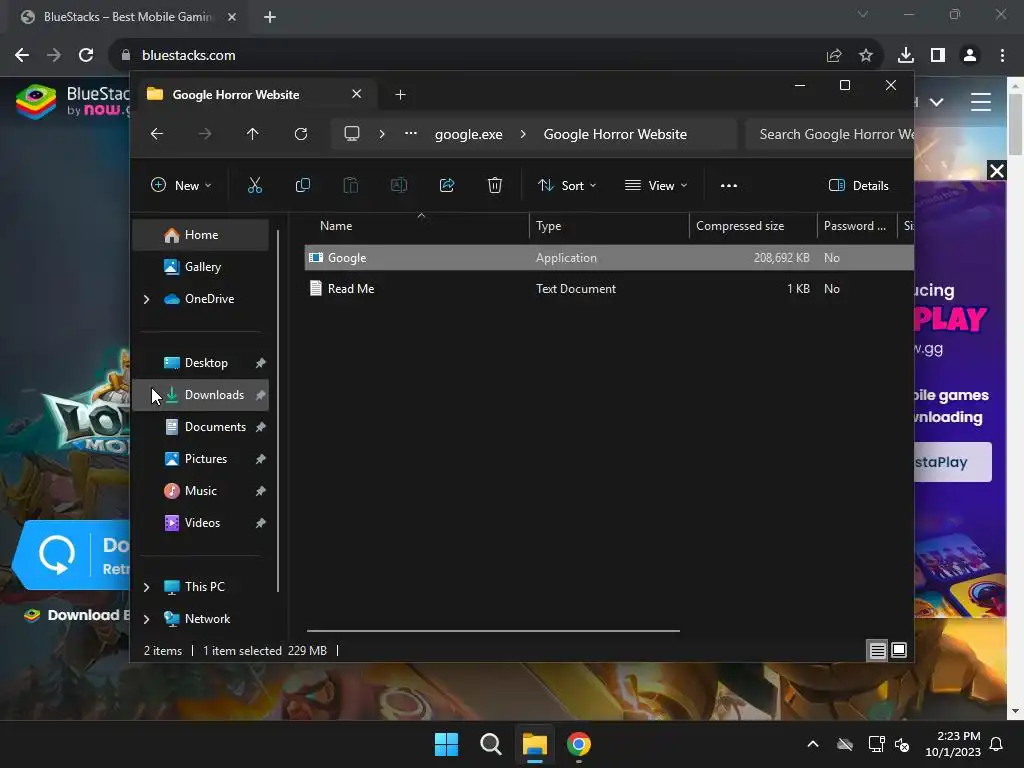Go up one folder level in Explorer

253,134
